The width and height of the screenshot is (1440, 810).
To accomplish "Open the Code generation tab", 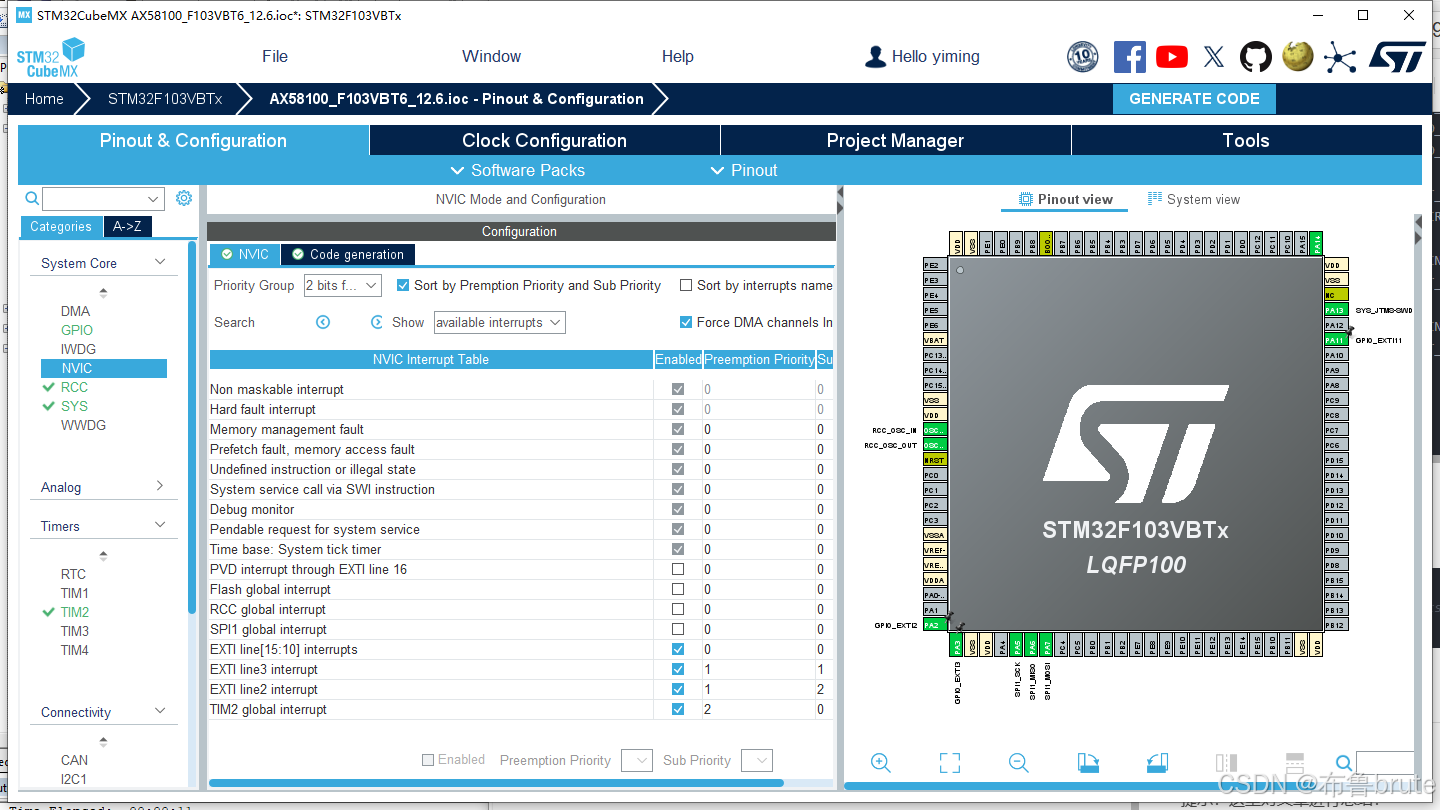I will pos(348,254).
